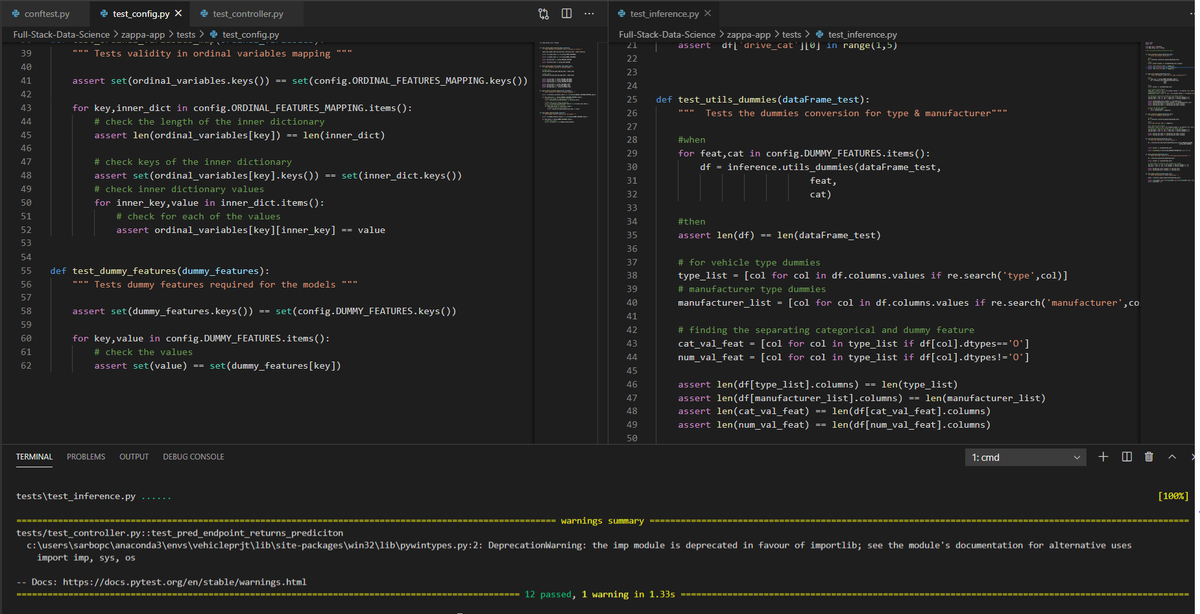Click 'def test_dummy_features' function definition line
Image resolution: width=1200 pixels, height=614 pixels.
tap(159, 270)
